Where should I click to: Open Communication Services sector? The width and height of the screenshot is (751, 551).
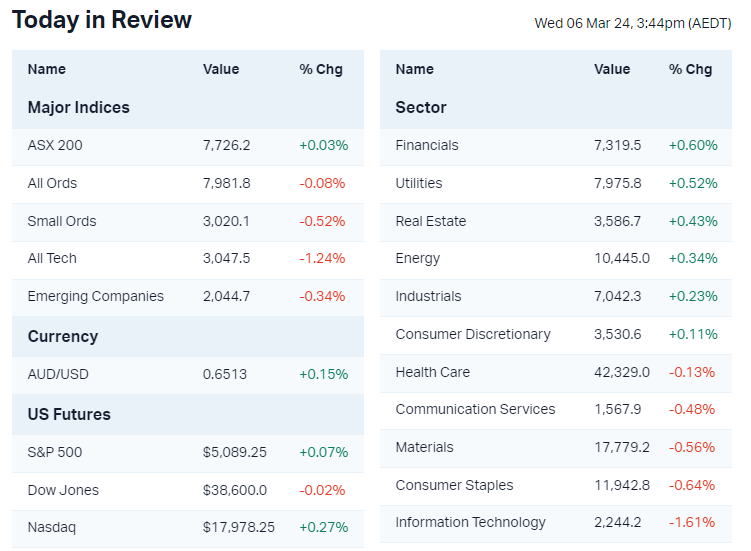pos(475,409)
